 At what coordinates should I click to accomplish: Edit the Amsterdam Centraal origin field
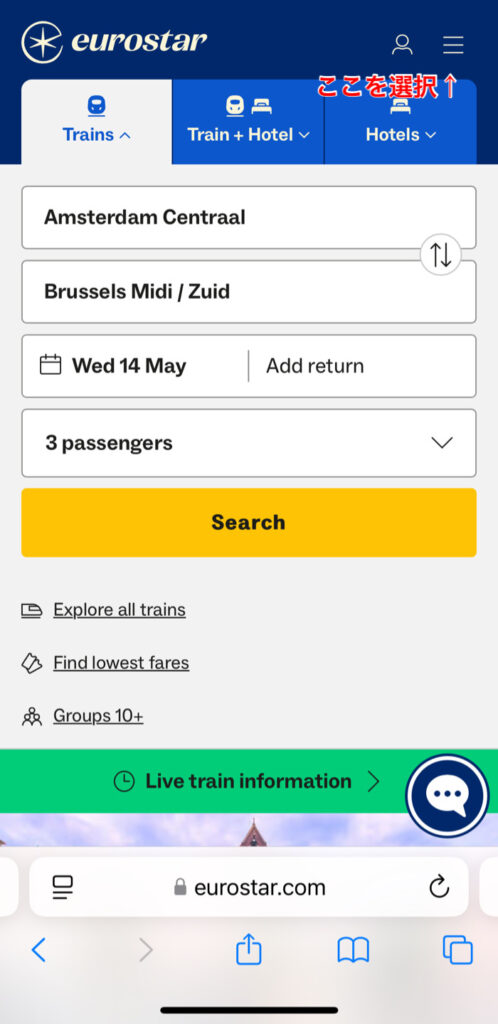pyautogui.click(x=249, y=217)
